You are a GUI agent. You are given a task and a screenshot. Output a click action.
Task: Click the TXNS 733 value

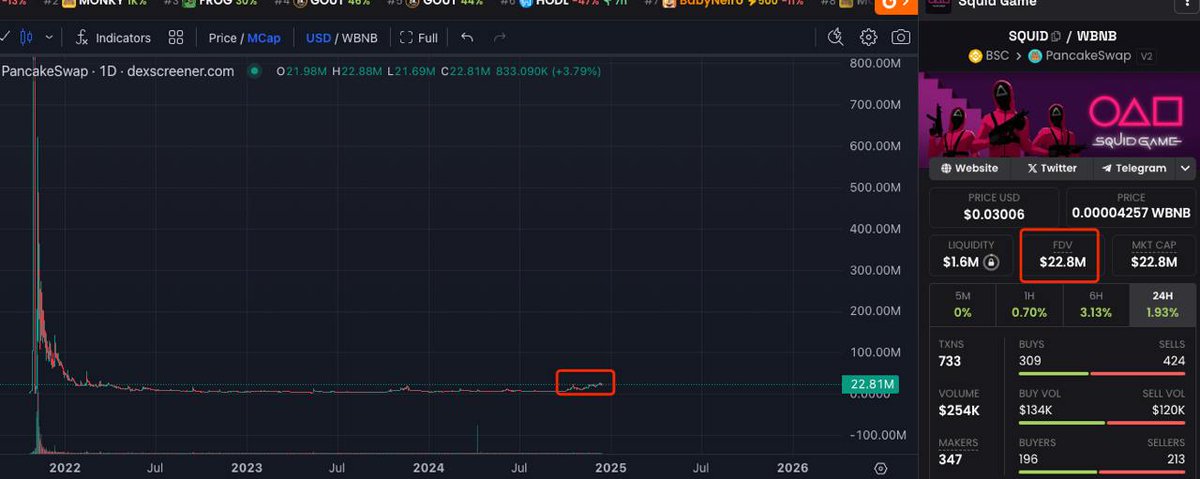click(951, 361)
